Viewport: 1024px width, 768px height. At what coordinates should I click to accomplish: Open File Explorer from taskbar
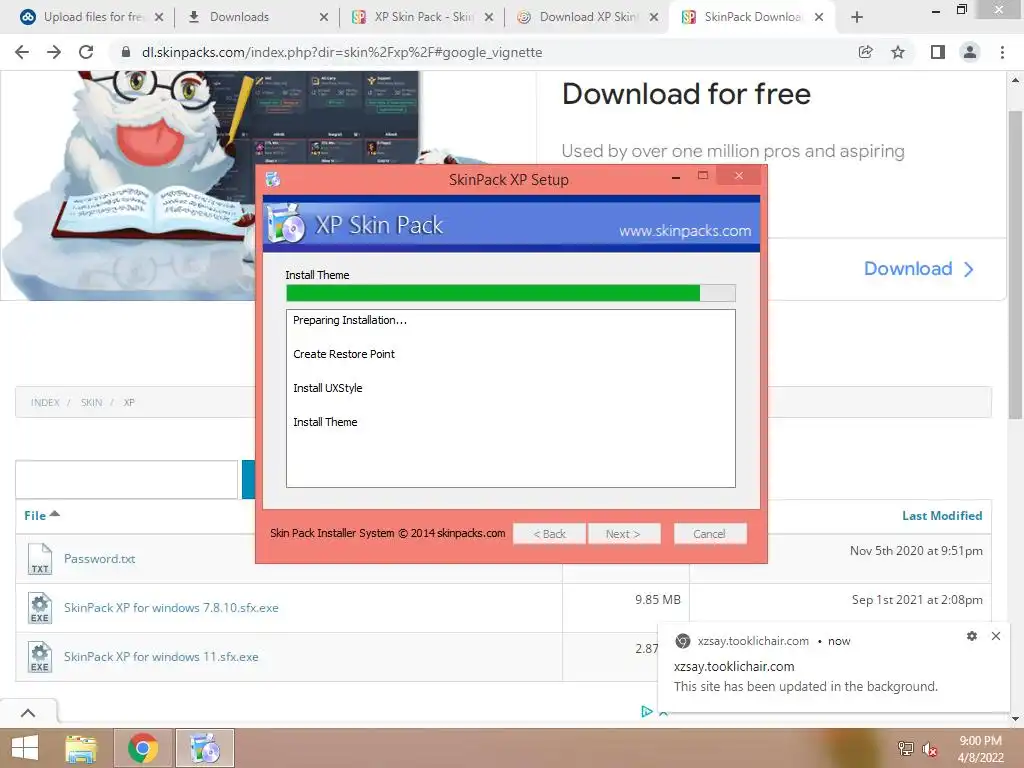point(81,748)
